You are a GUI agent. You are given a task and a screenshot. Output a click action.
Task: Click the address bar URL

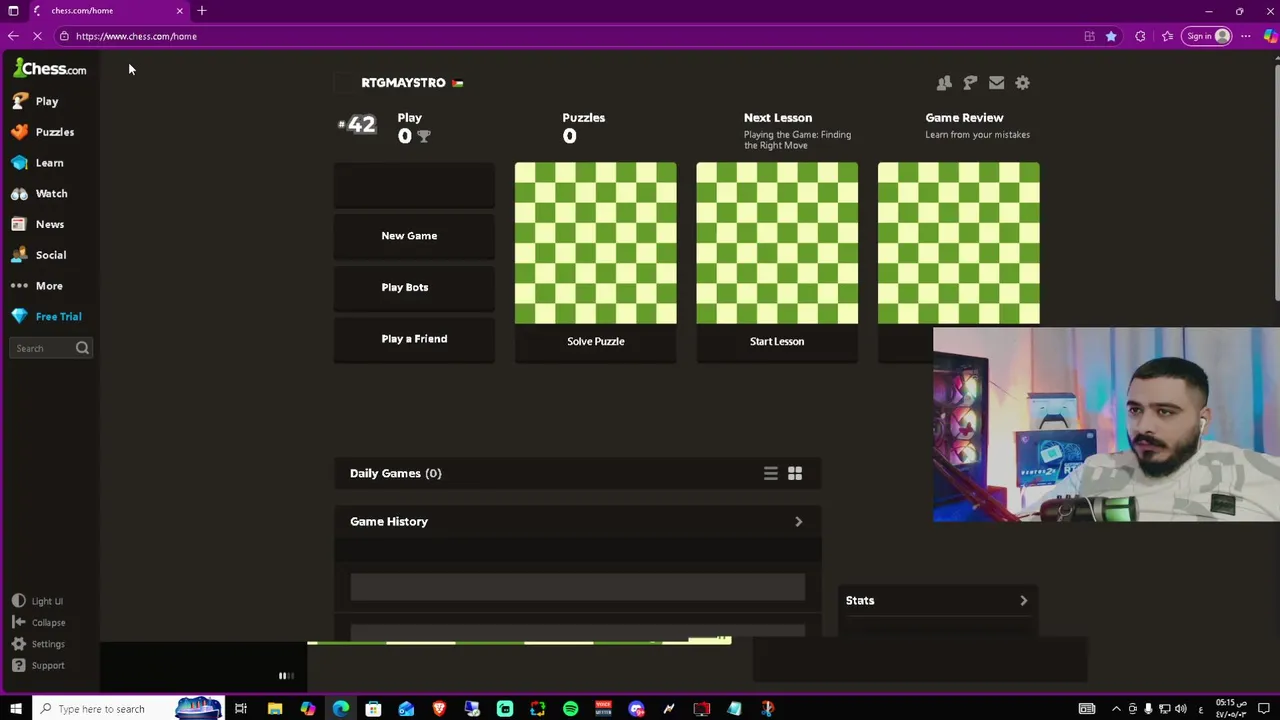point(136,36)
